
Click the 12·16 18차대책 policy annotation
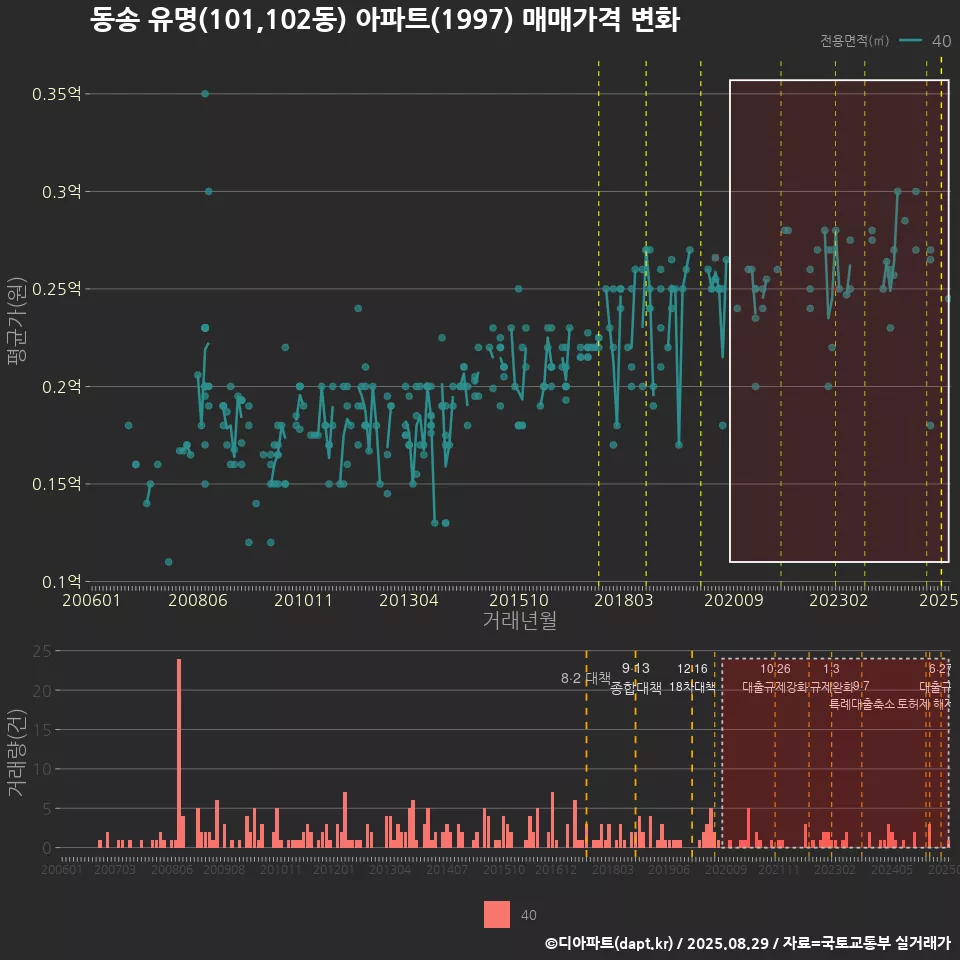[692, 678]
